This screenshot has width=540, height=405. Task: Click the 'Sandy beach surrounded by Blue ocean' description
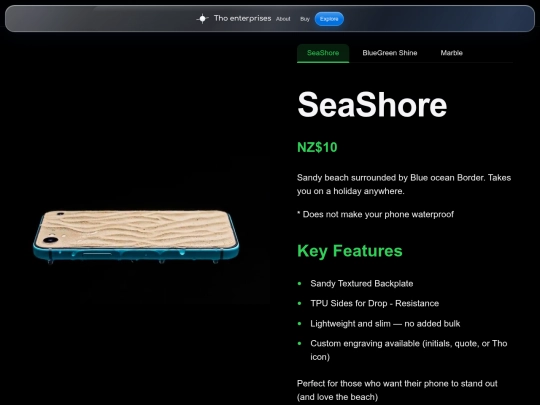point(404,184)
